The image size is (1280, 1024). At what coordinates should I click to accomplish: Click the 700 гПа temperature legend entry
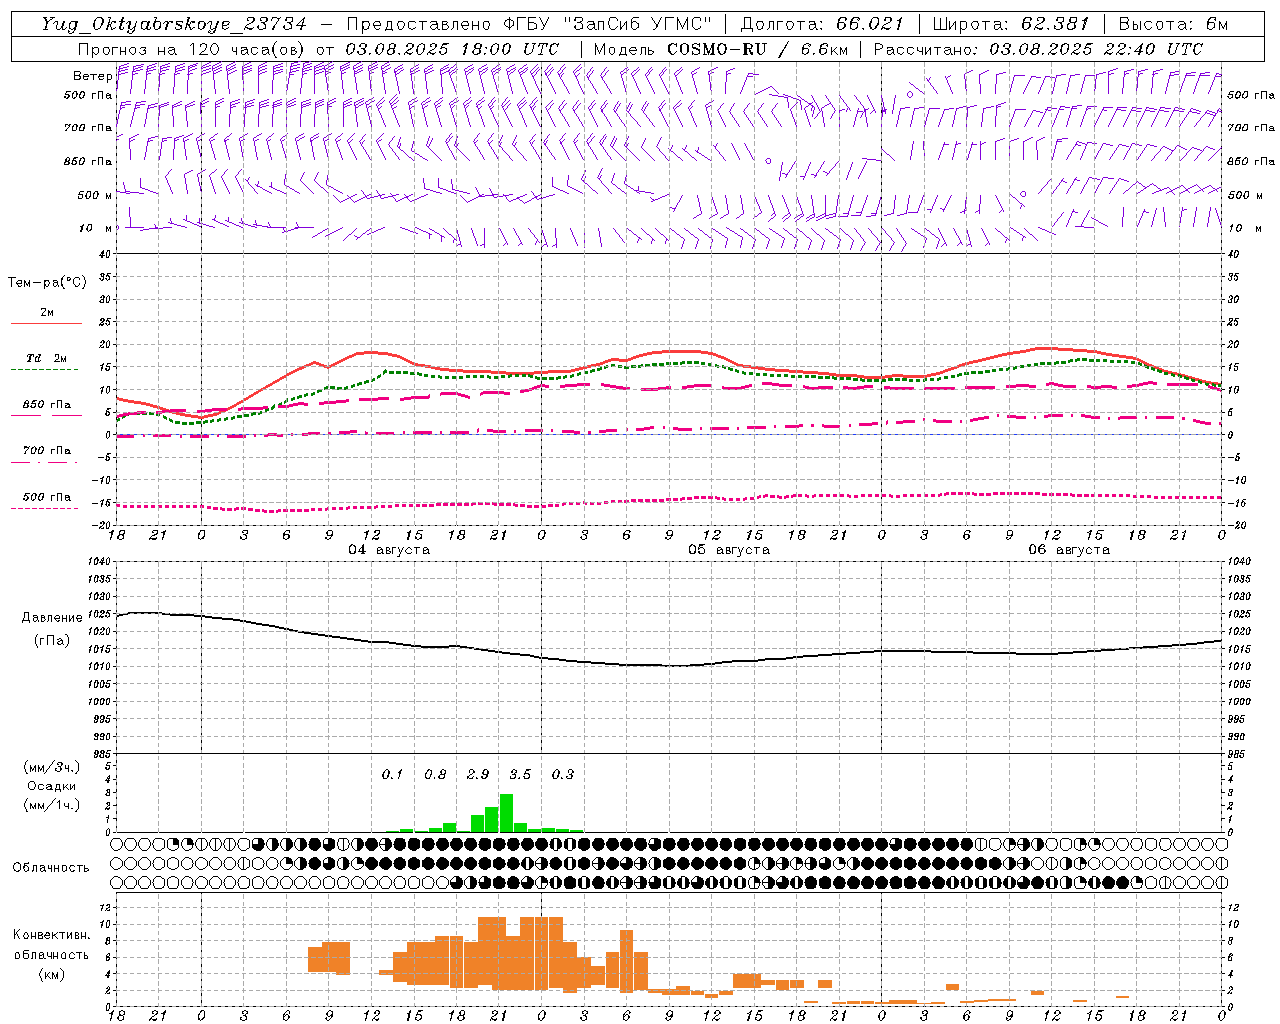[46, 456]
